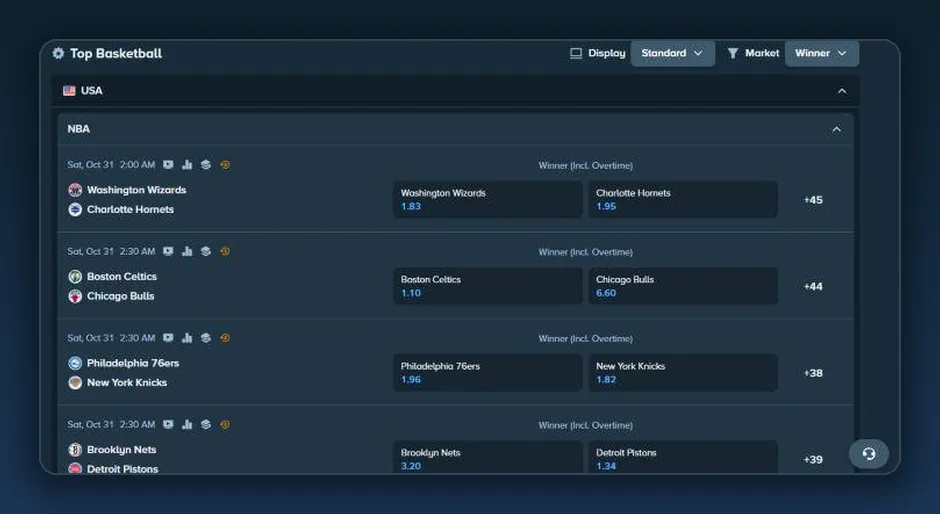The width and height of the screenshot is (940, 514).
Task: Open statistics chart icon for Wizards vs Hornets
Action: 187,164
